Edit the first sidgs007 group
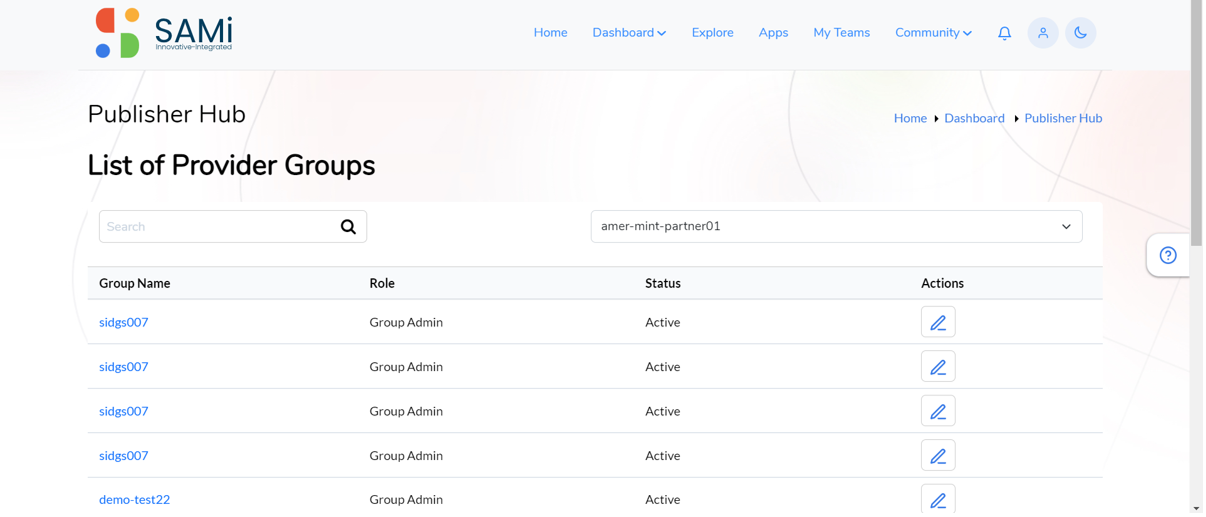1206x517 pixels. [x=938, y=322]
